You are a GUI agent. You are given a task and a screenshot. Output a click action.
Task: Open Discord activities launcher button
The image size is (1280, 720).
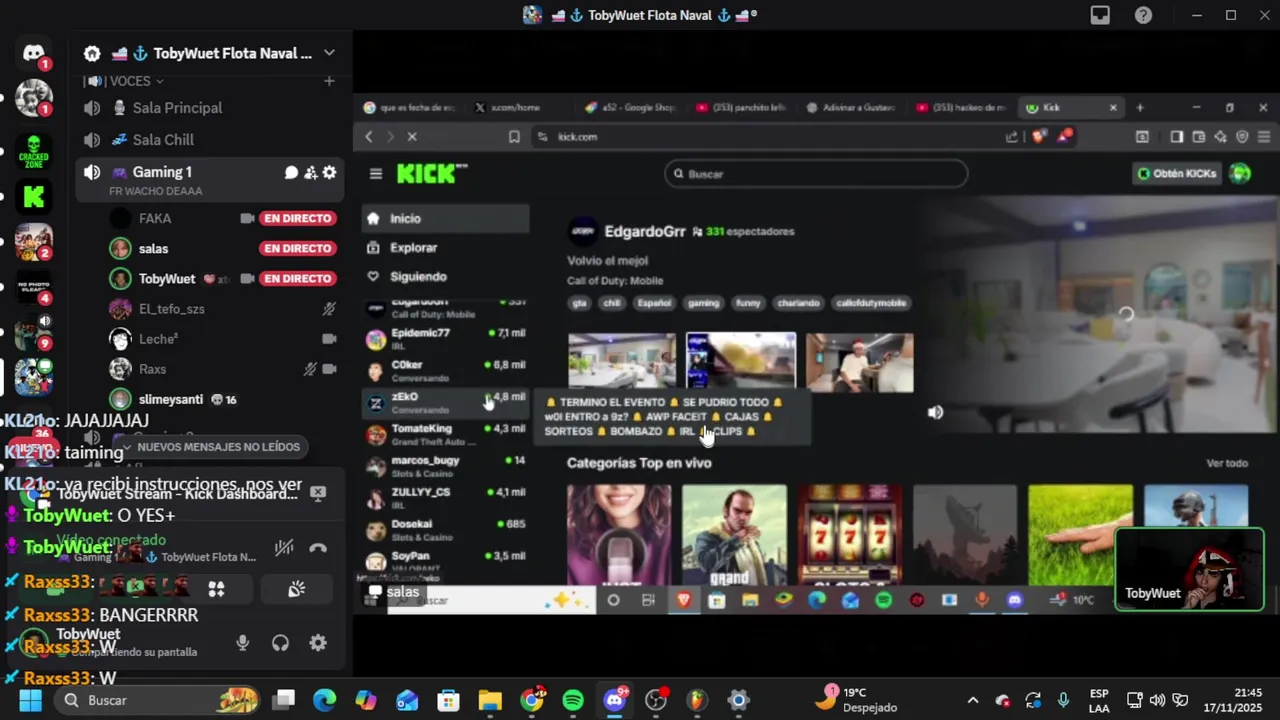click(x=216, y=589)
